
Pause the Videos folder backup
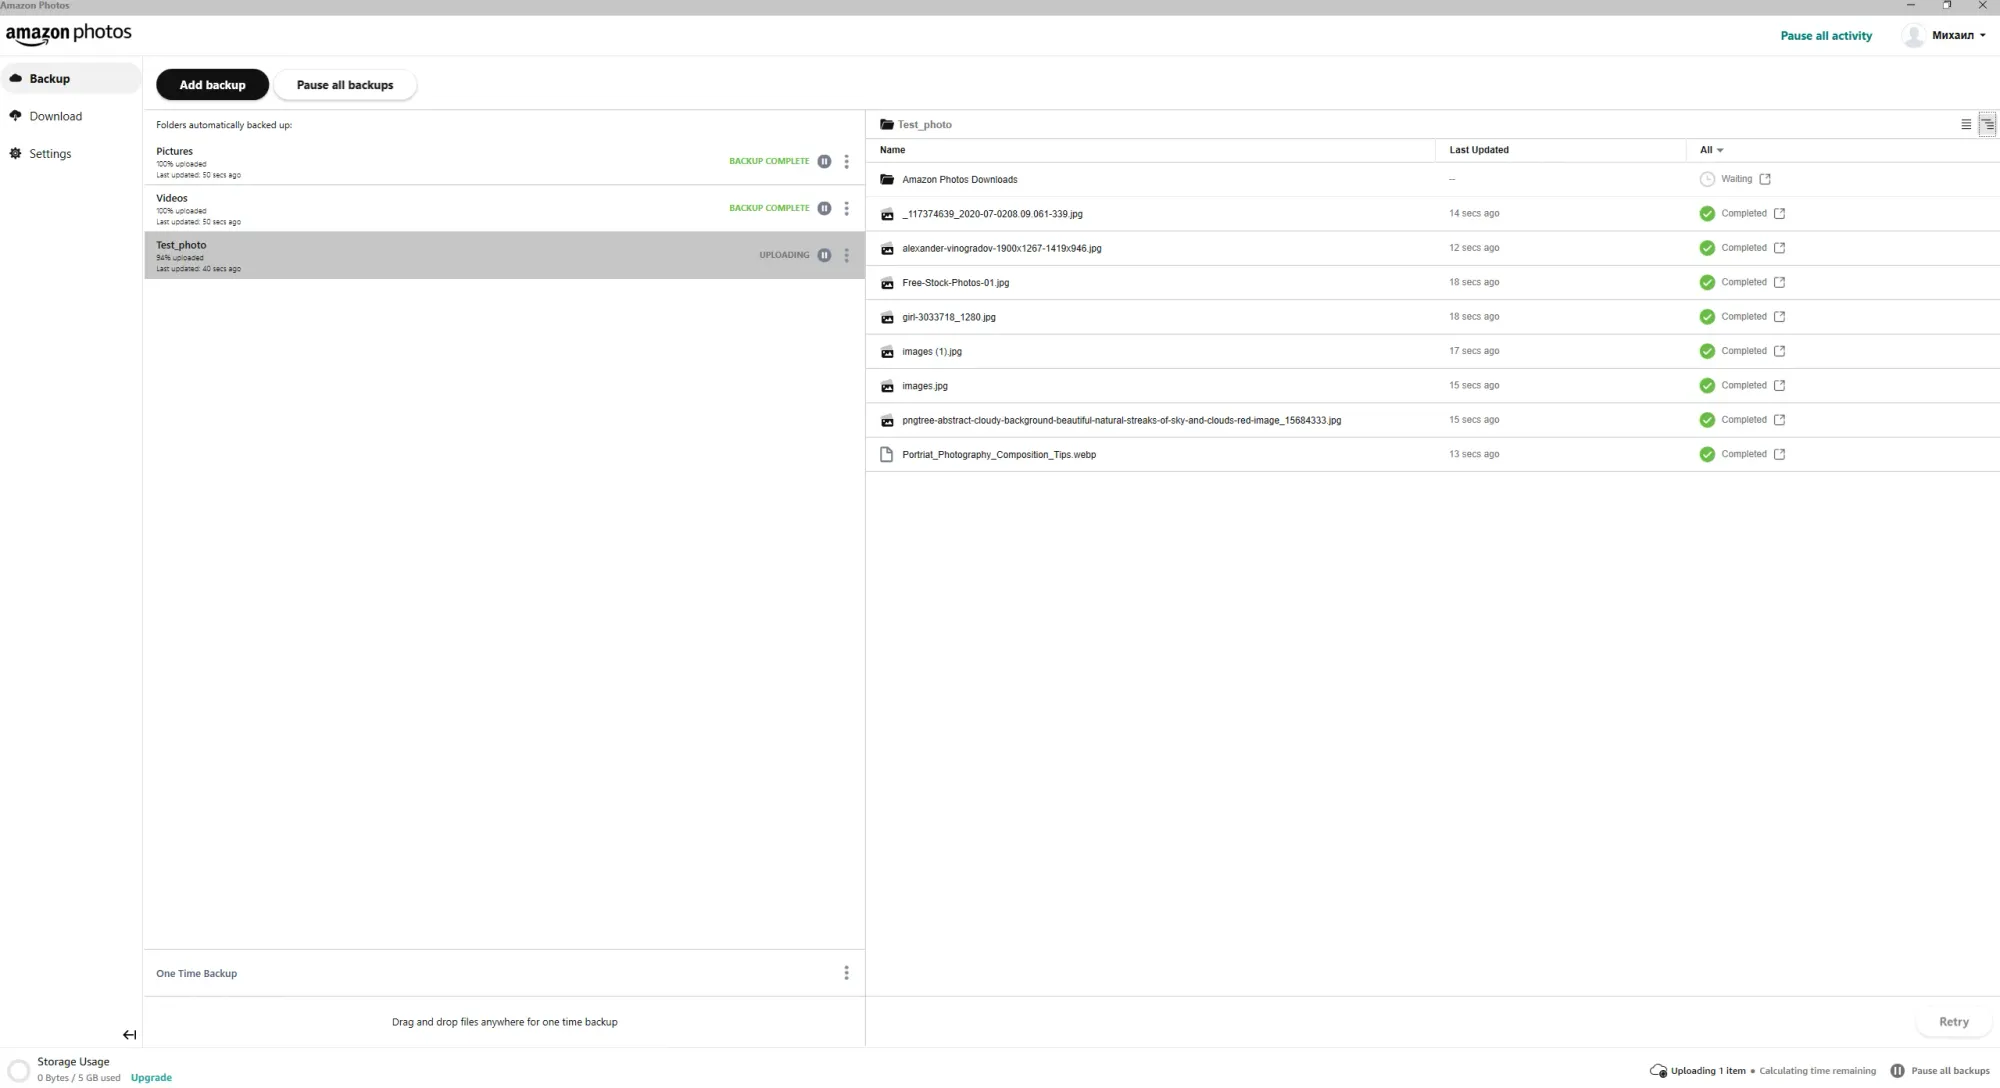tap(824, 208)
